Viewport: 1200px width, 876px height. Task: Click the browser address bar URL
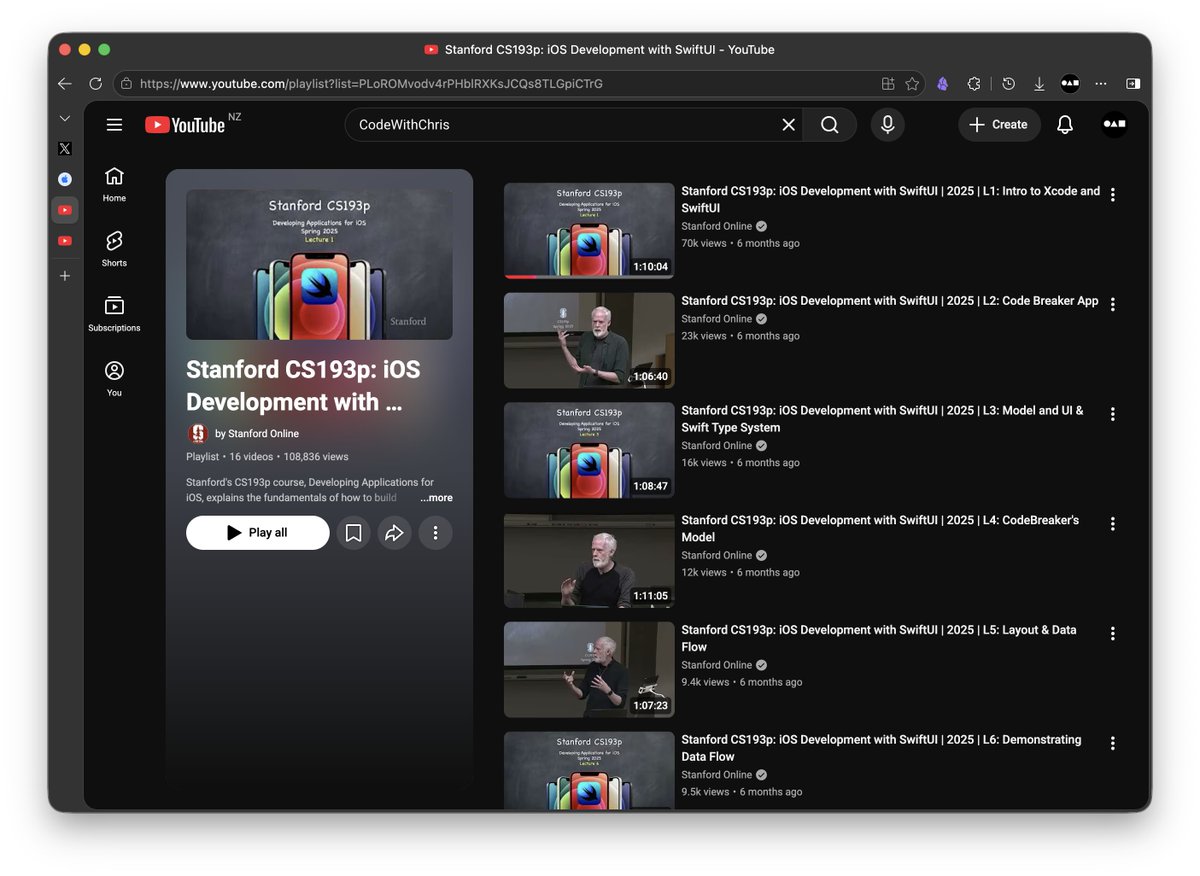tap(371, 84)
